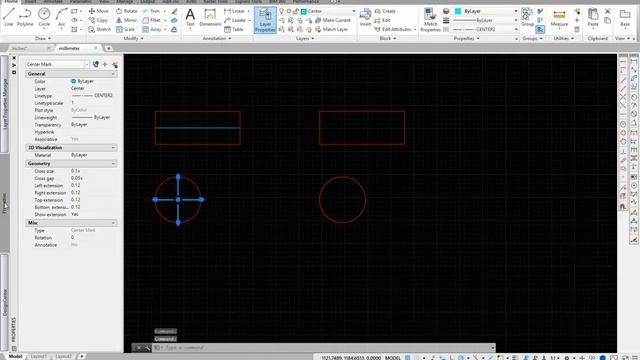The width and height of the screenshot is (640, 360).
Task: Open the Measure utility
Action: click(559, 18)
